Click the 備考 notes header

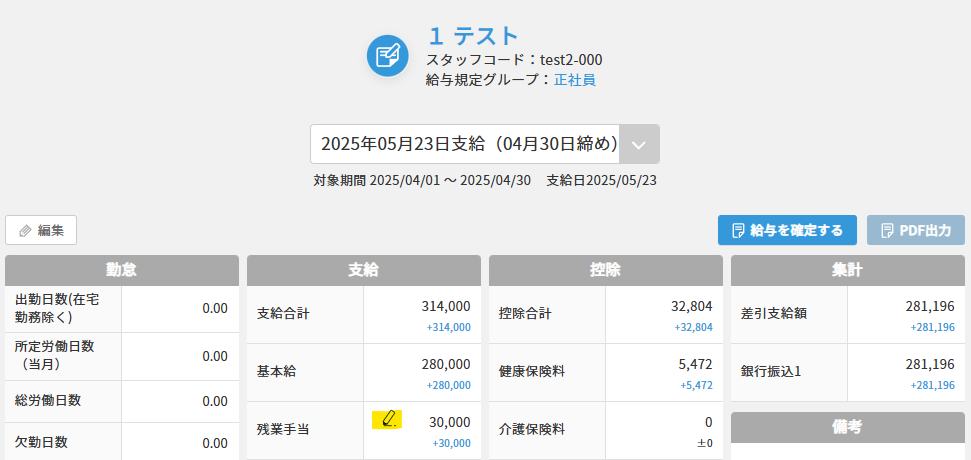(x=847, y=427)
